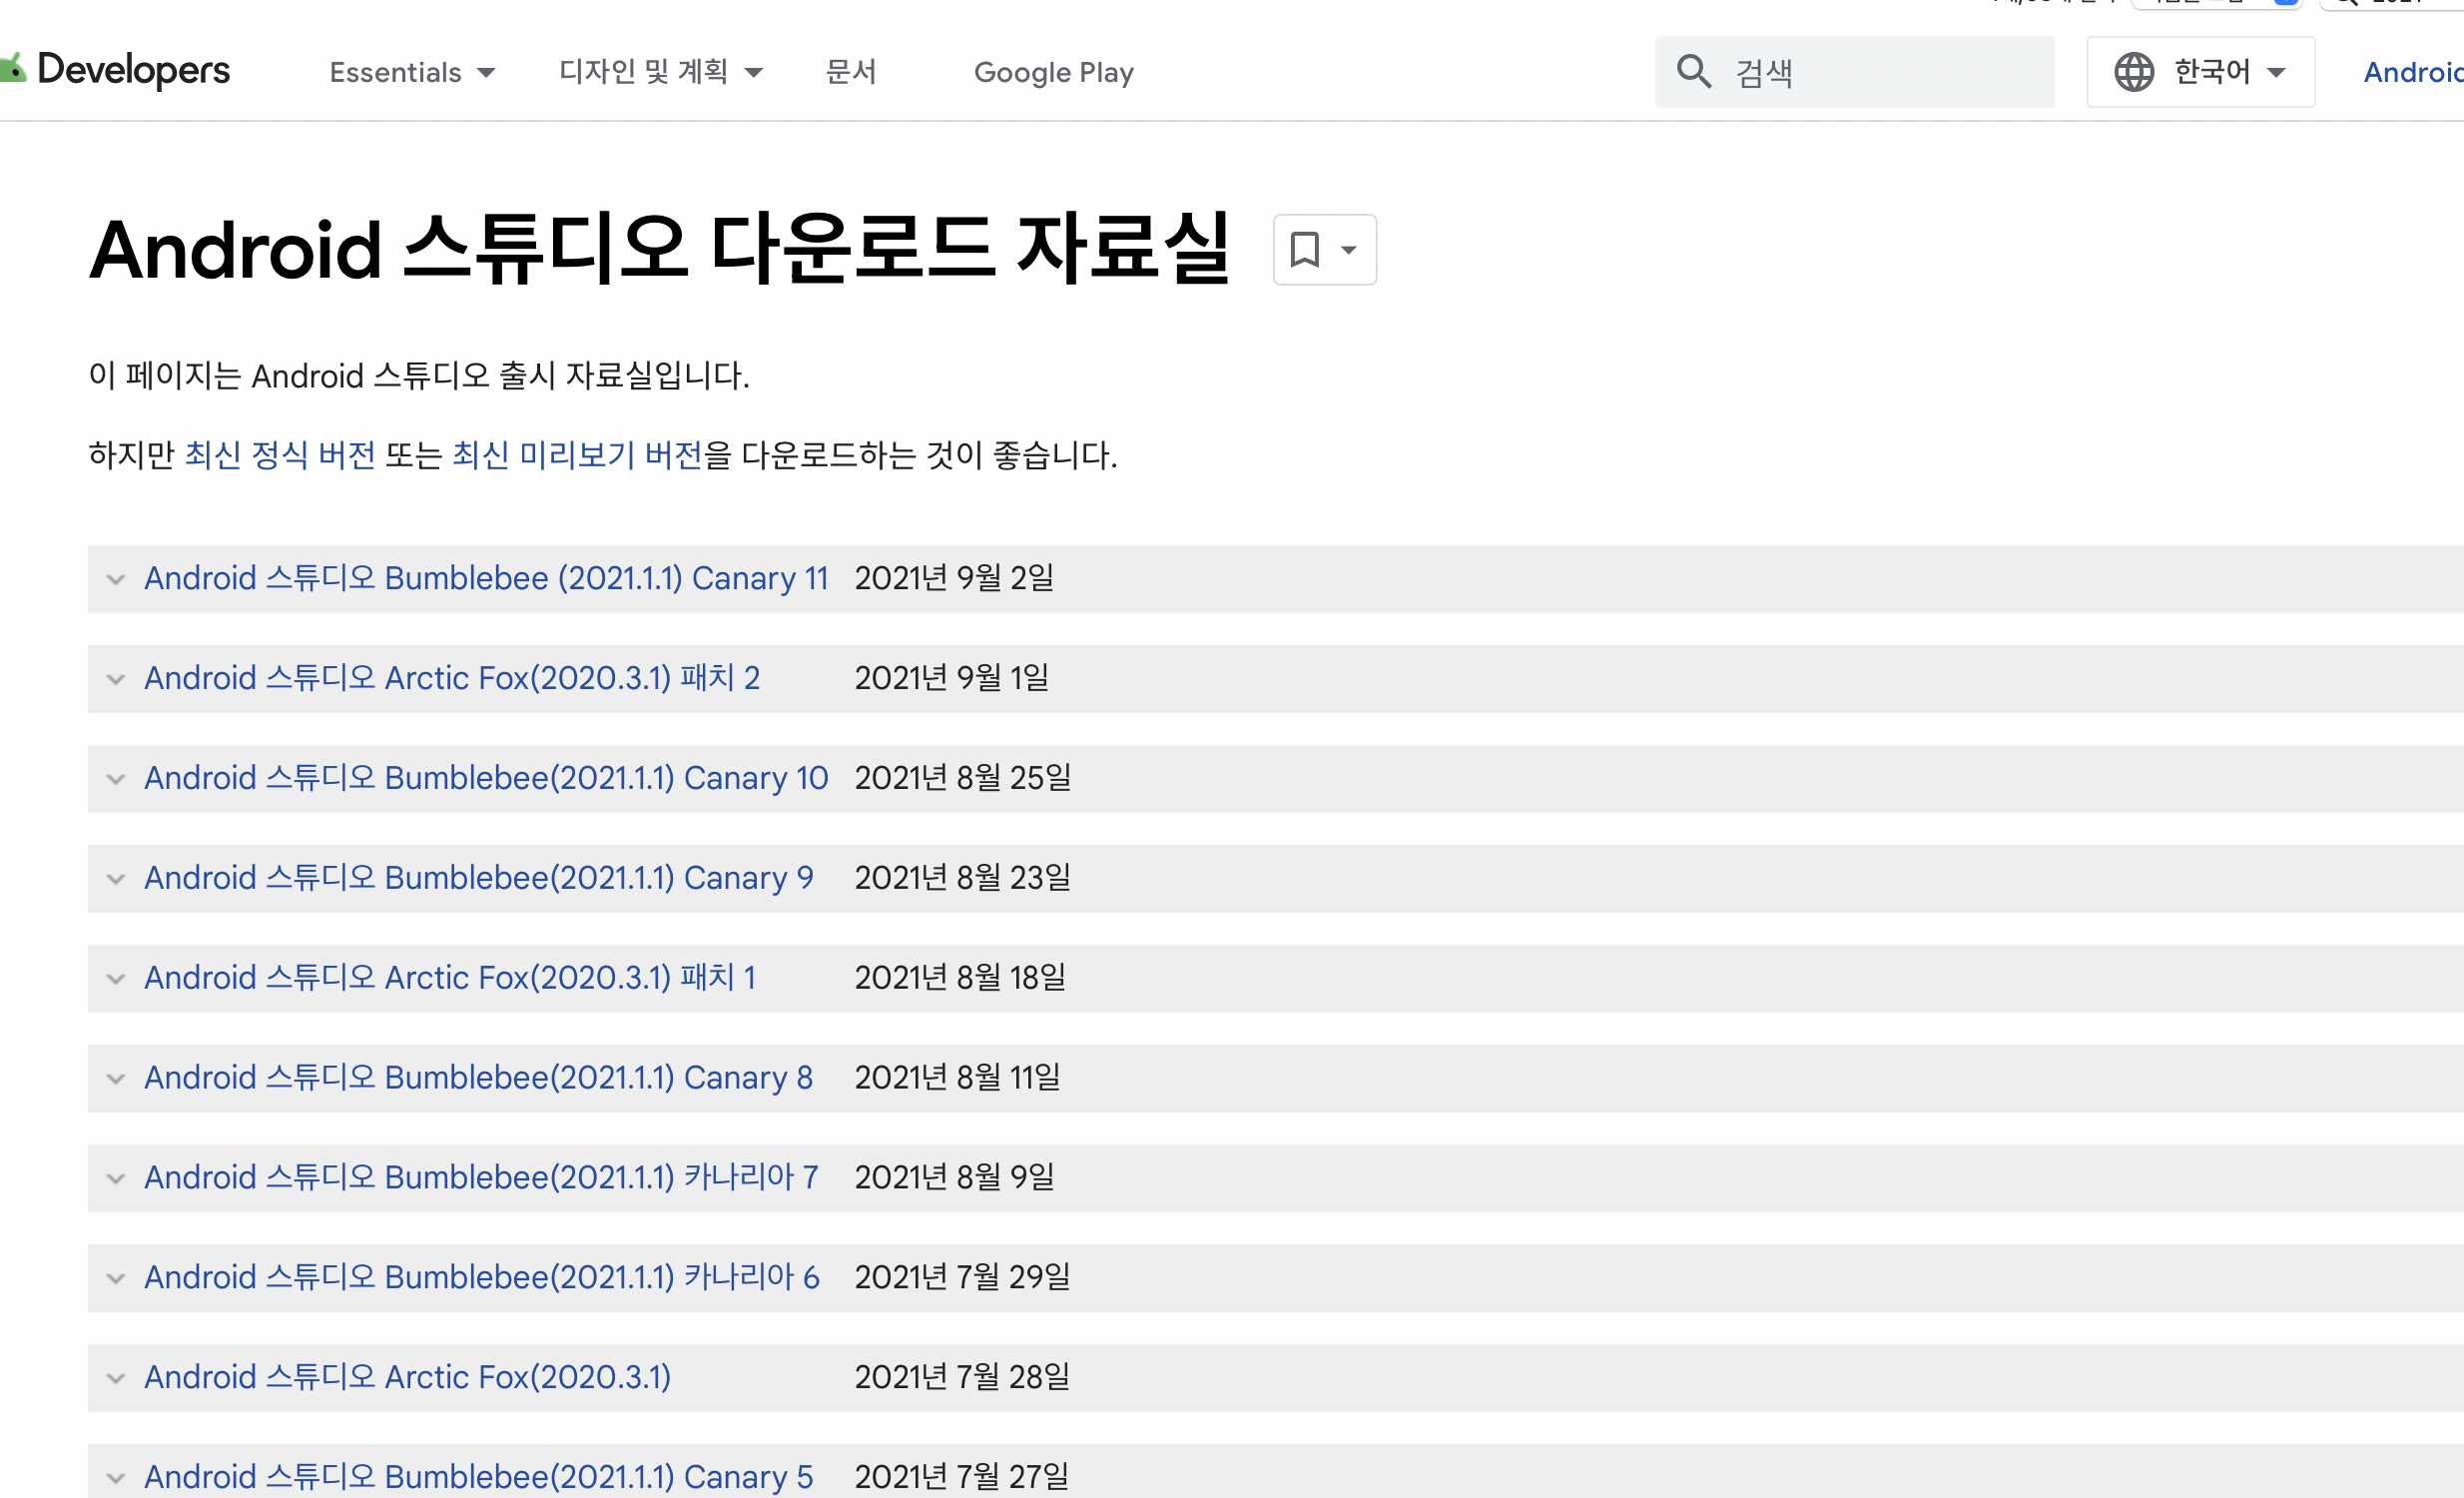Click the date 2021년 9월 2일
This screenshot has height=1498, width=2464.
[x=954, y=578]
